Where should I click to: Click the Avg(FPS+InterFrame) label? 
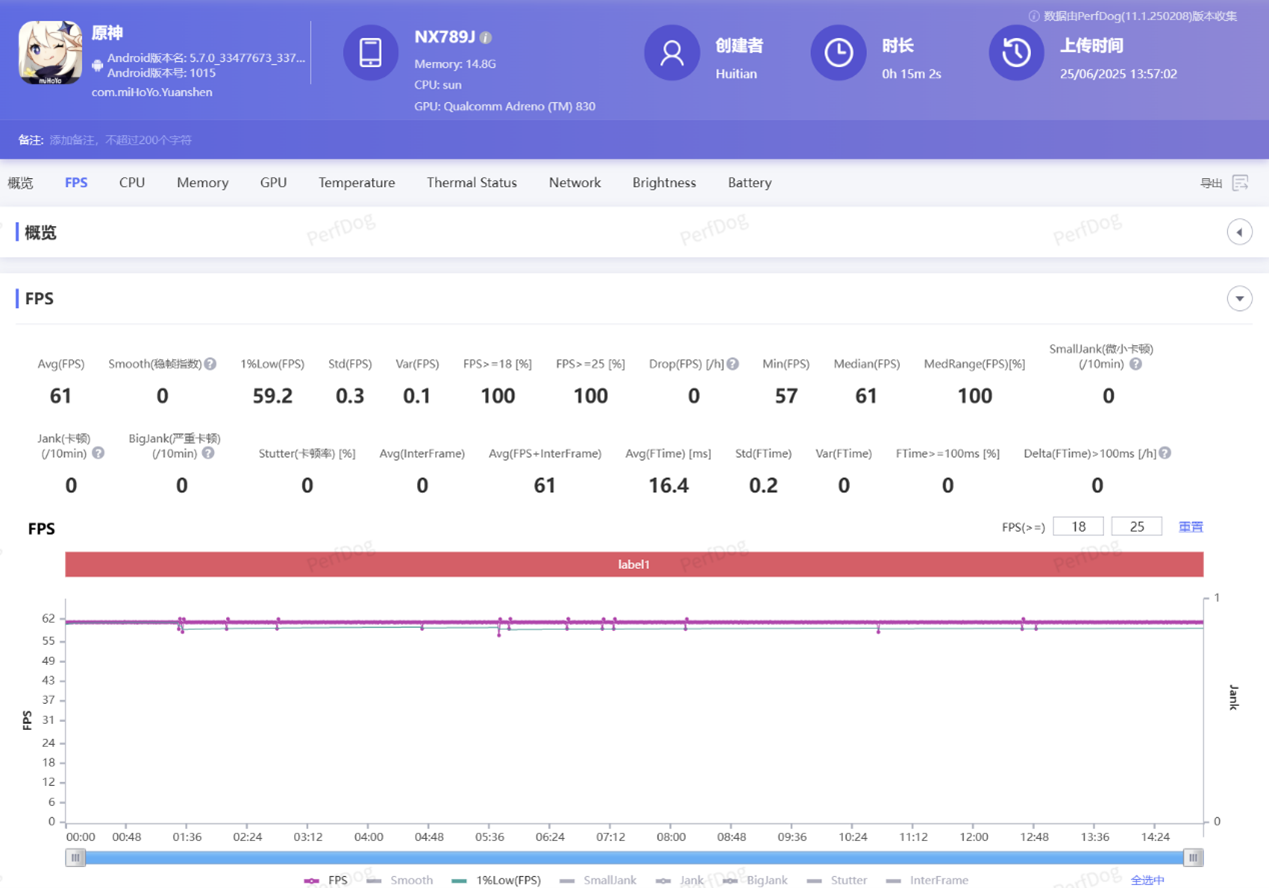545,453
